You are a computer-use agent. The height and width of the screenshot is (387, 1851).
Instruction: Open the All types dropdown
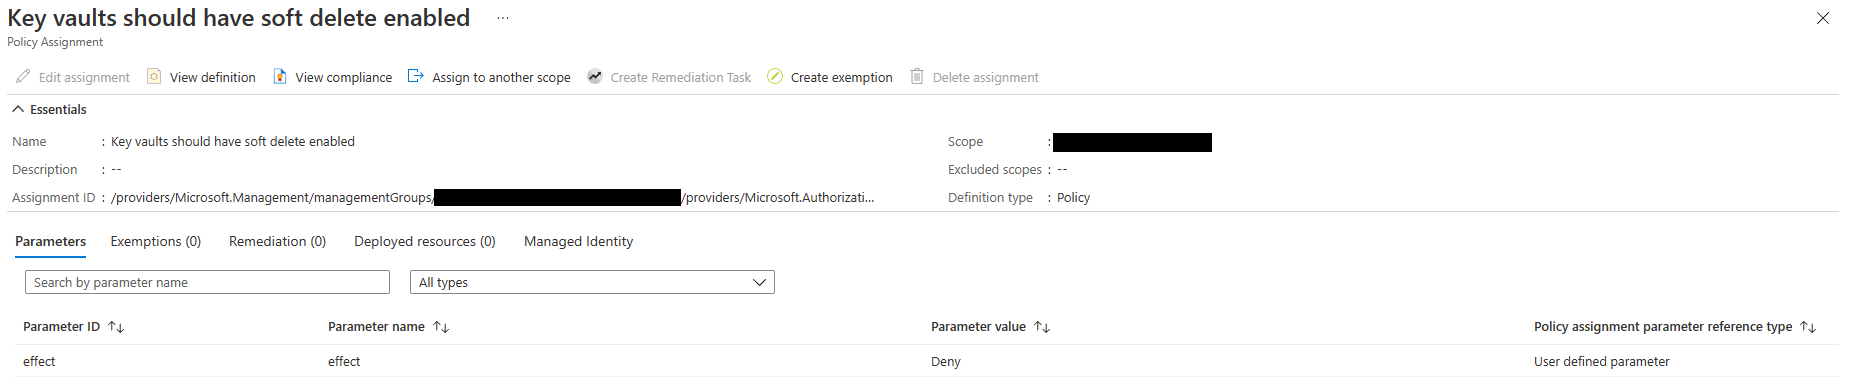592,282
